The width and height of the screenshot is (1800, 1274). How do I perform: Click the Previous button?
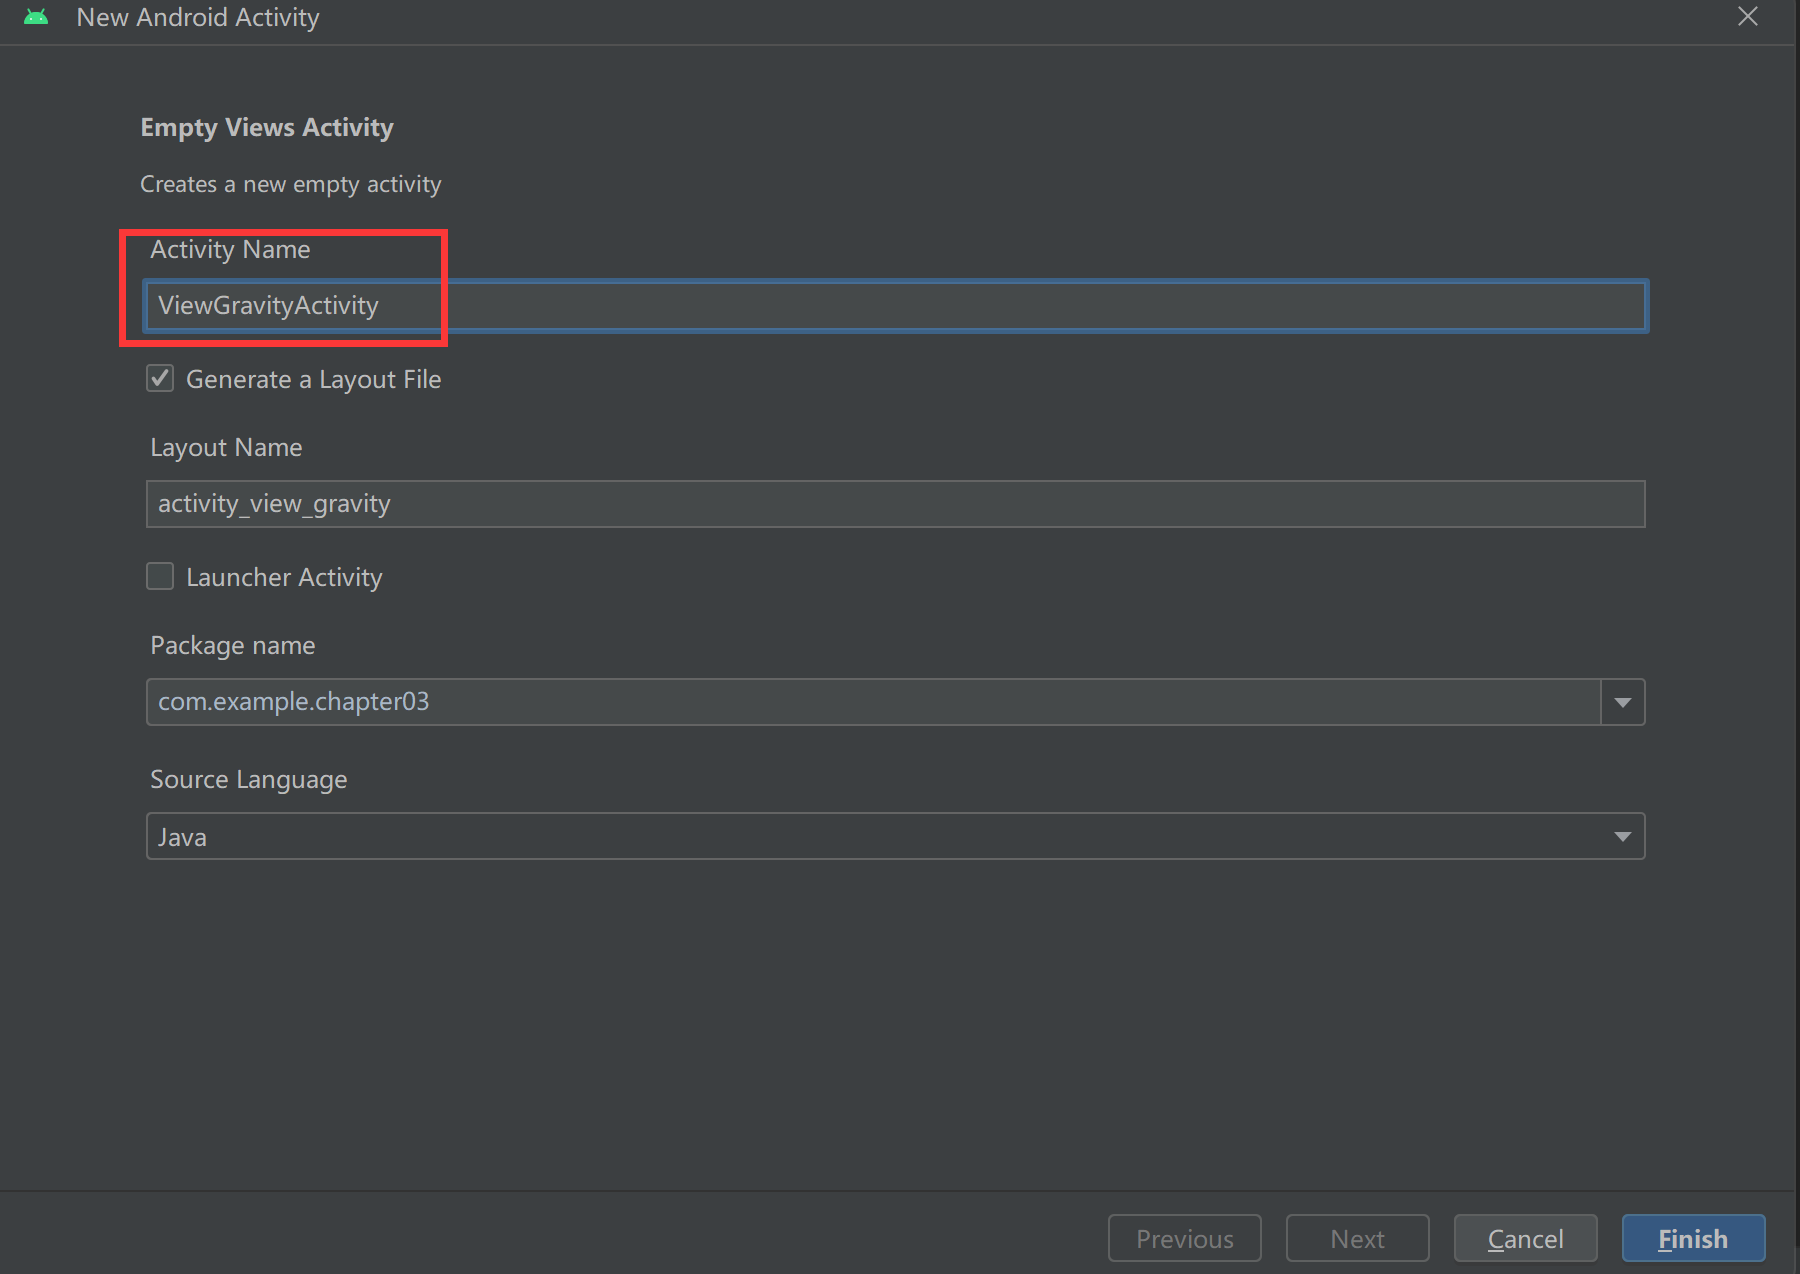point(1184,1238)
